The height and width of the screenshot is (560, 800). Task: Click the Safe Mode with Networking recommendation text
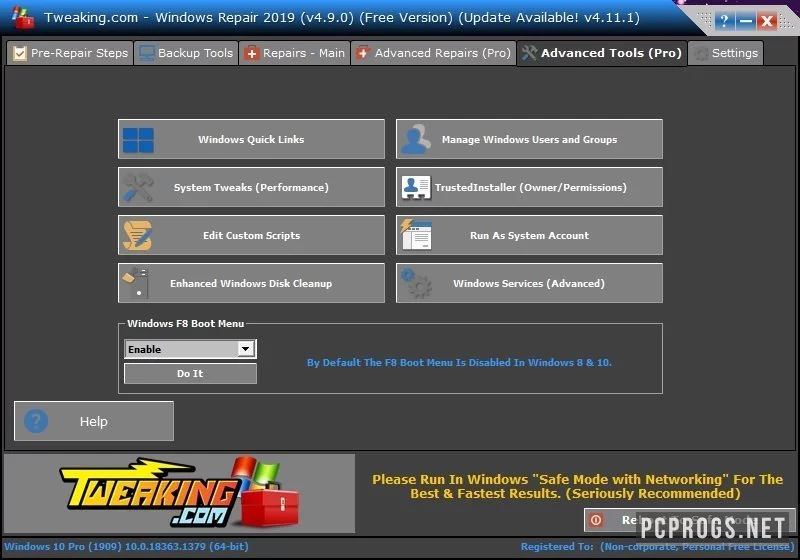click(x=577, y=487)
